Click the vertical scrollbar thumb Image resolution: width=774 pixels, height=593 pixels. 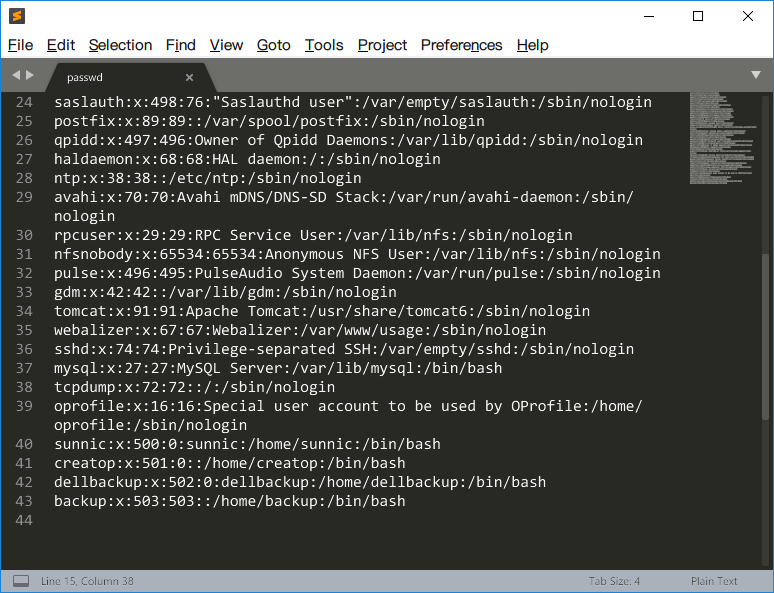tap(766, 337)
